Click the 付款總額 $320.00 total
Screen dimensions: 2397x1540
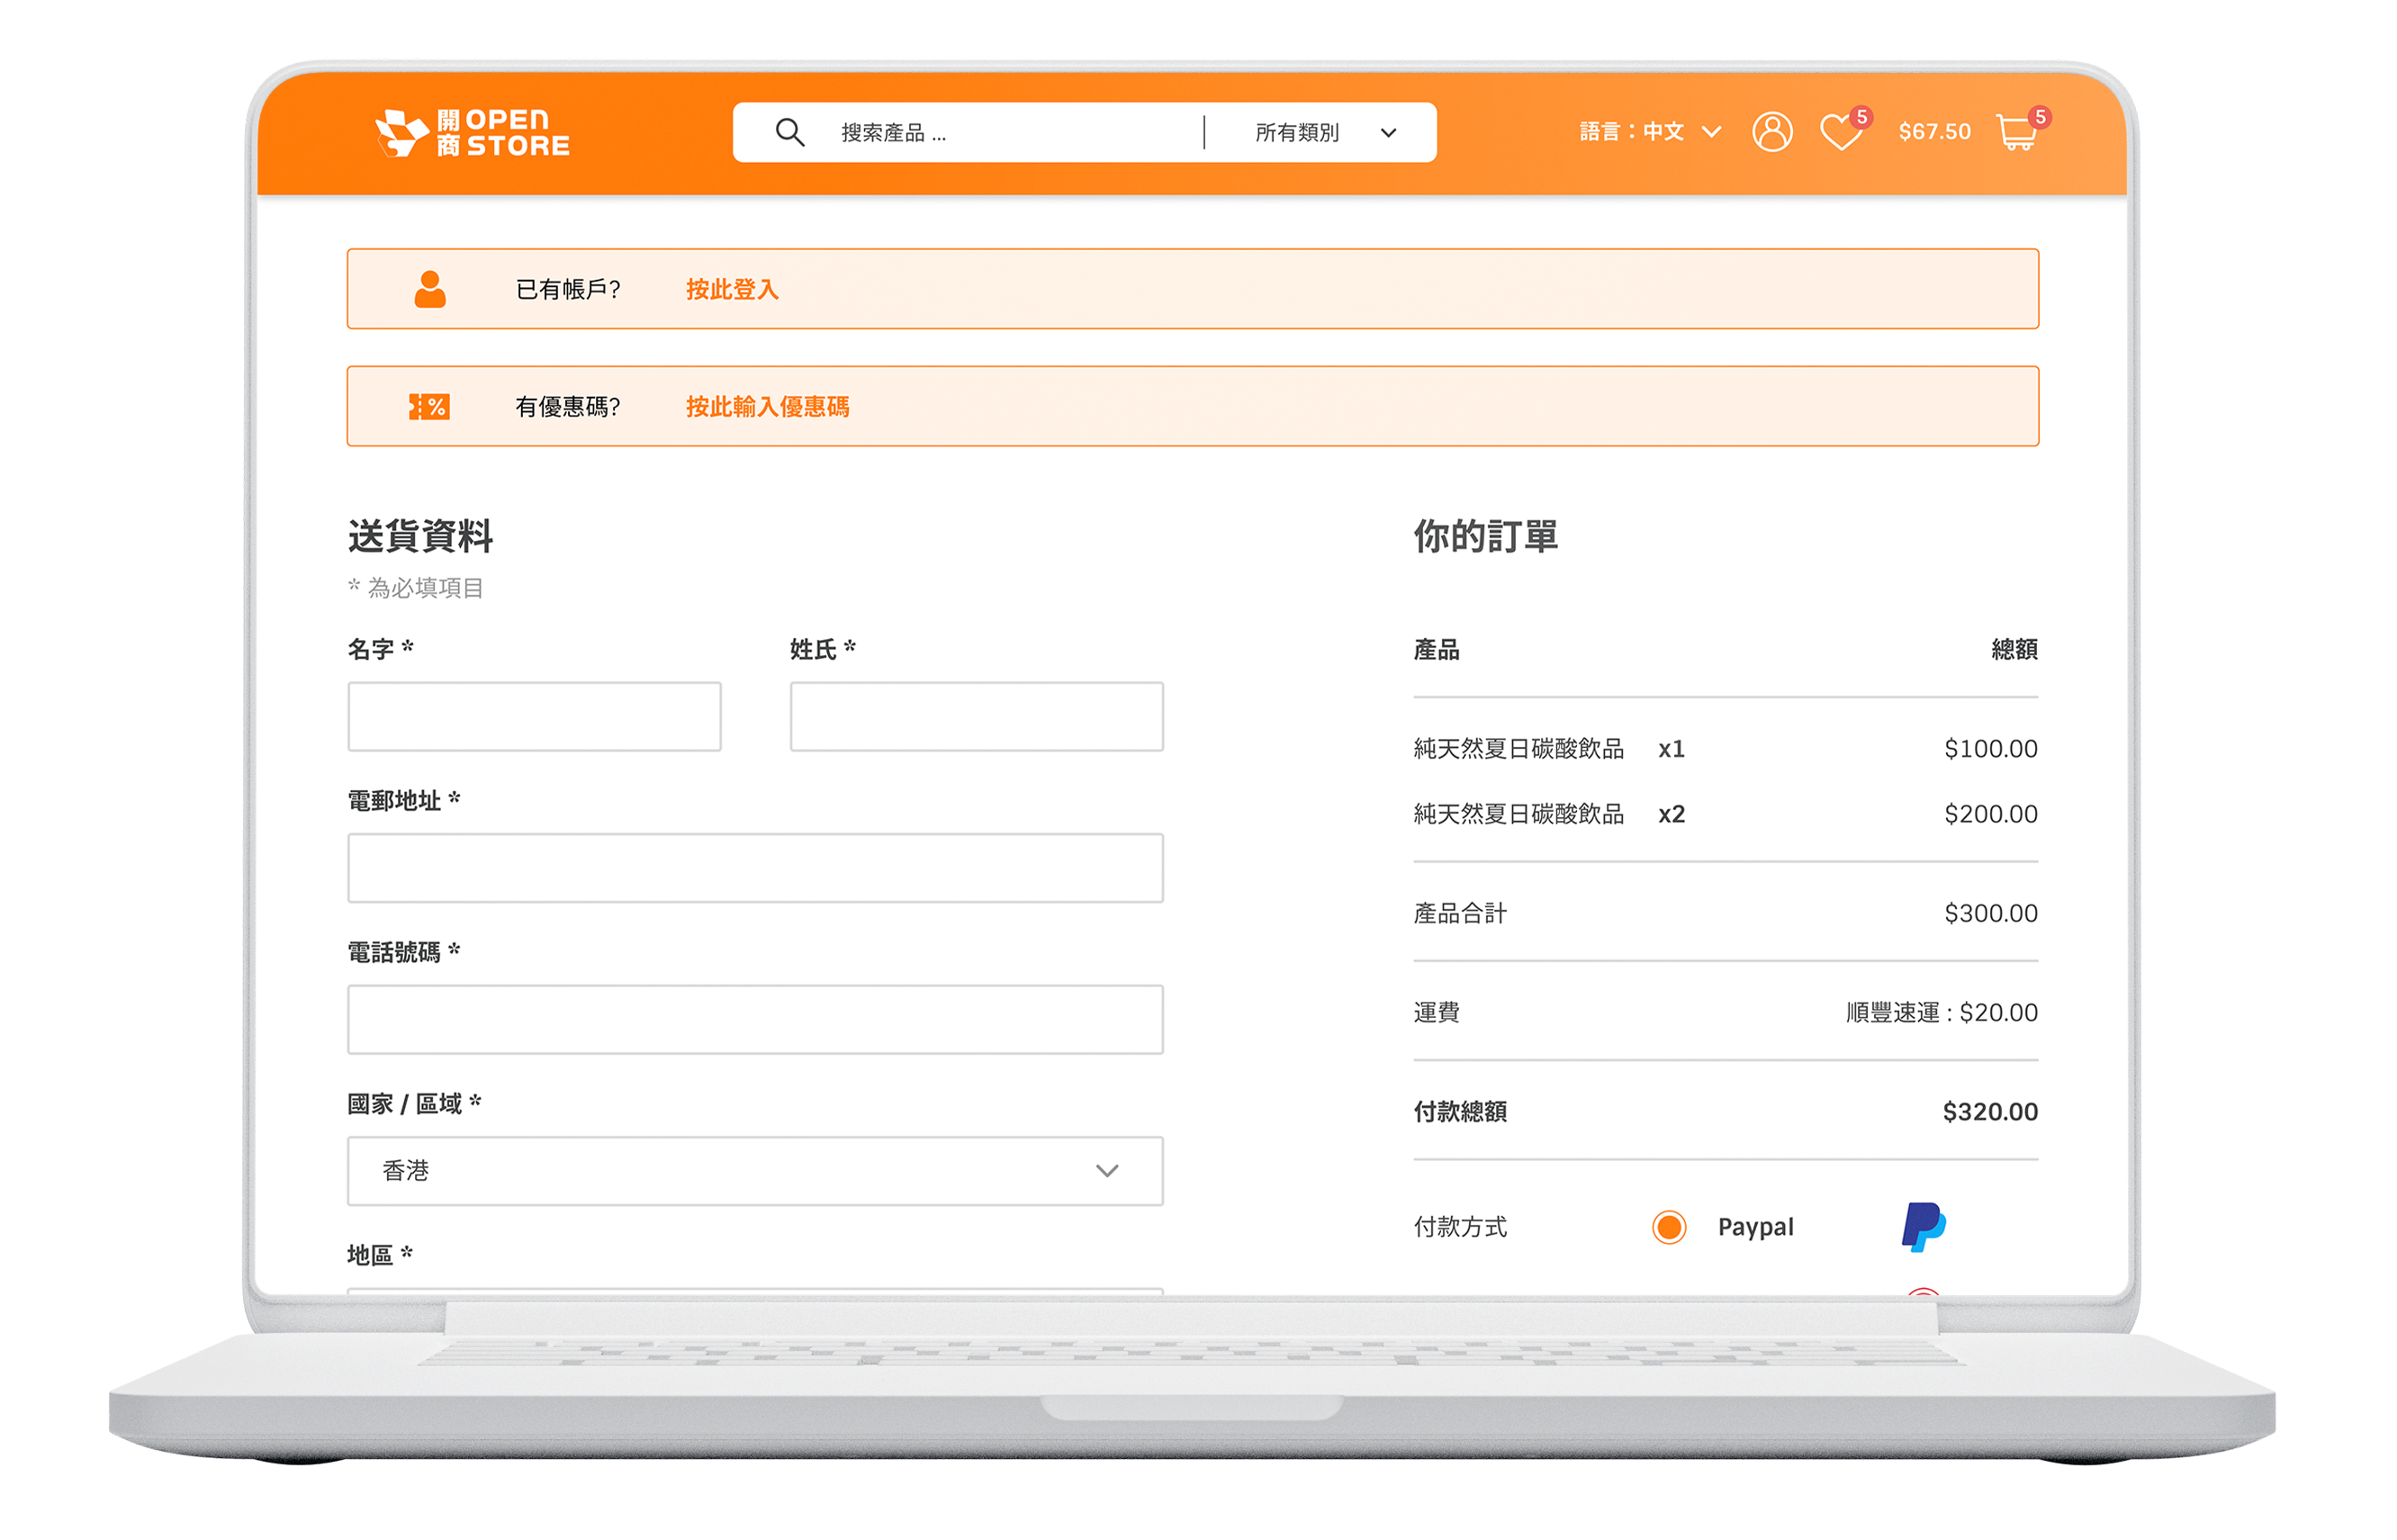(x=1989, y=1111)
